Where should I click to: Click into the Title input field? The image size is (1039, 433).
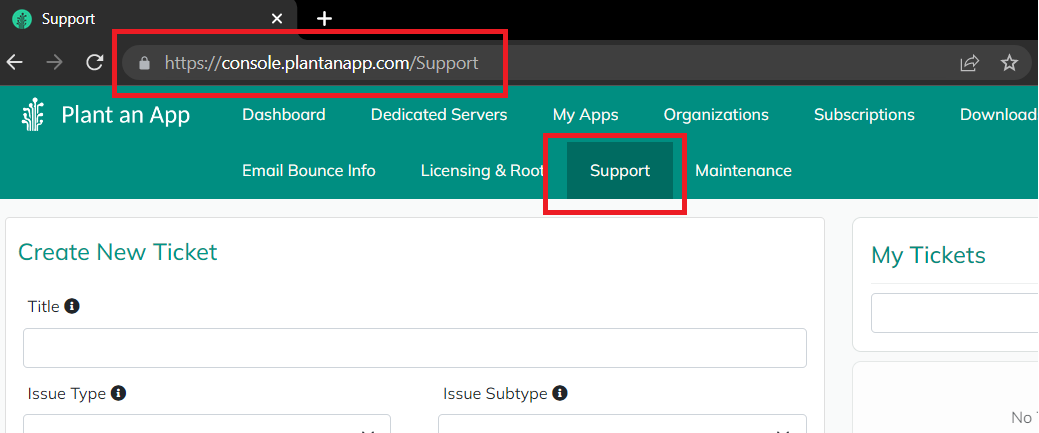(415, 347)
